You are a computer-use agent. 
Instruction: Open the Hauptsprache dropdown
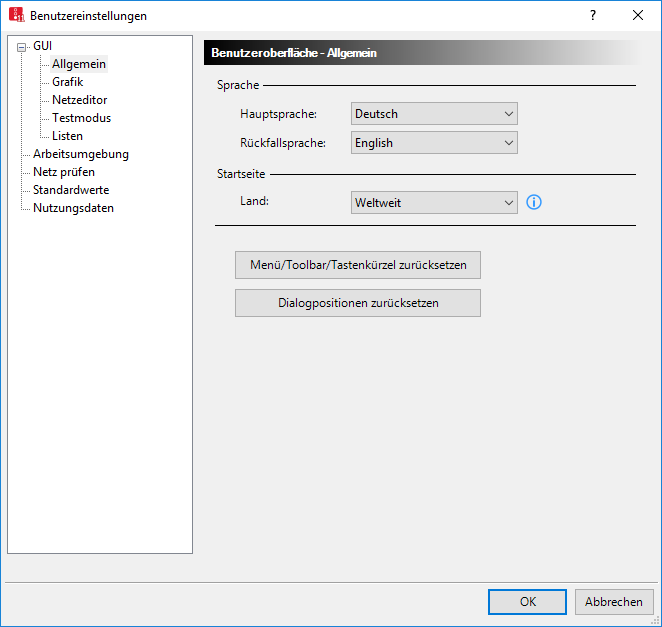coord(434,114)
